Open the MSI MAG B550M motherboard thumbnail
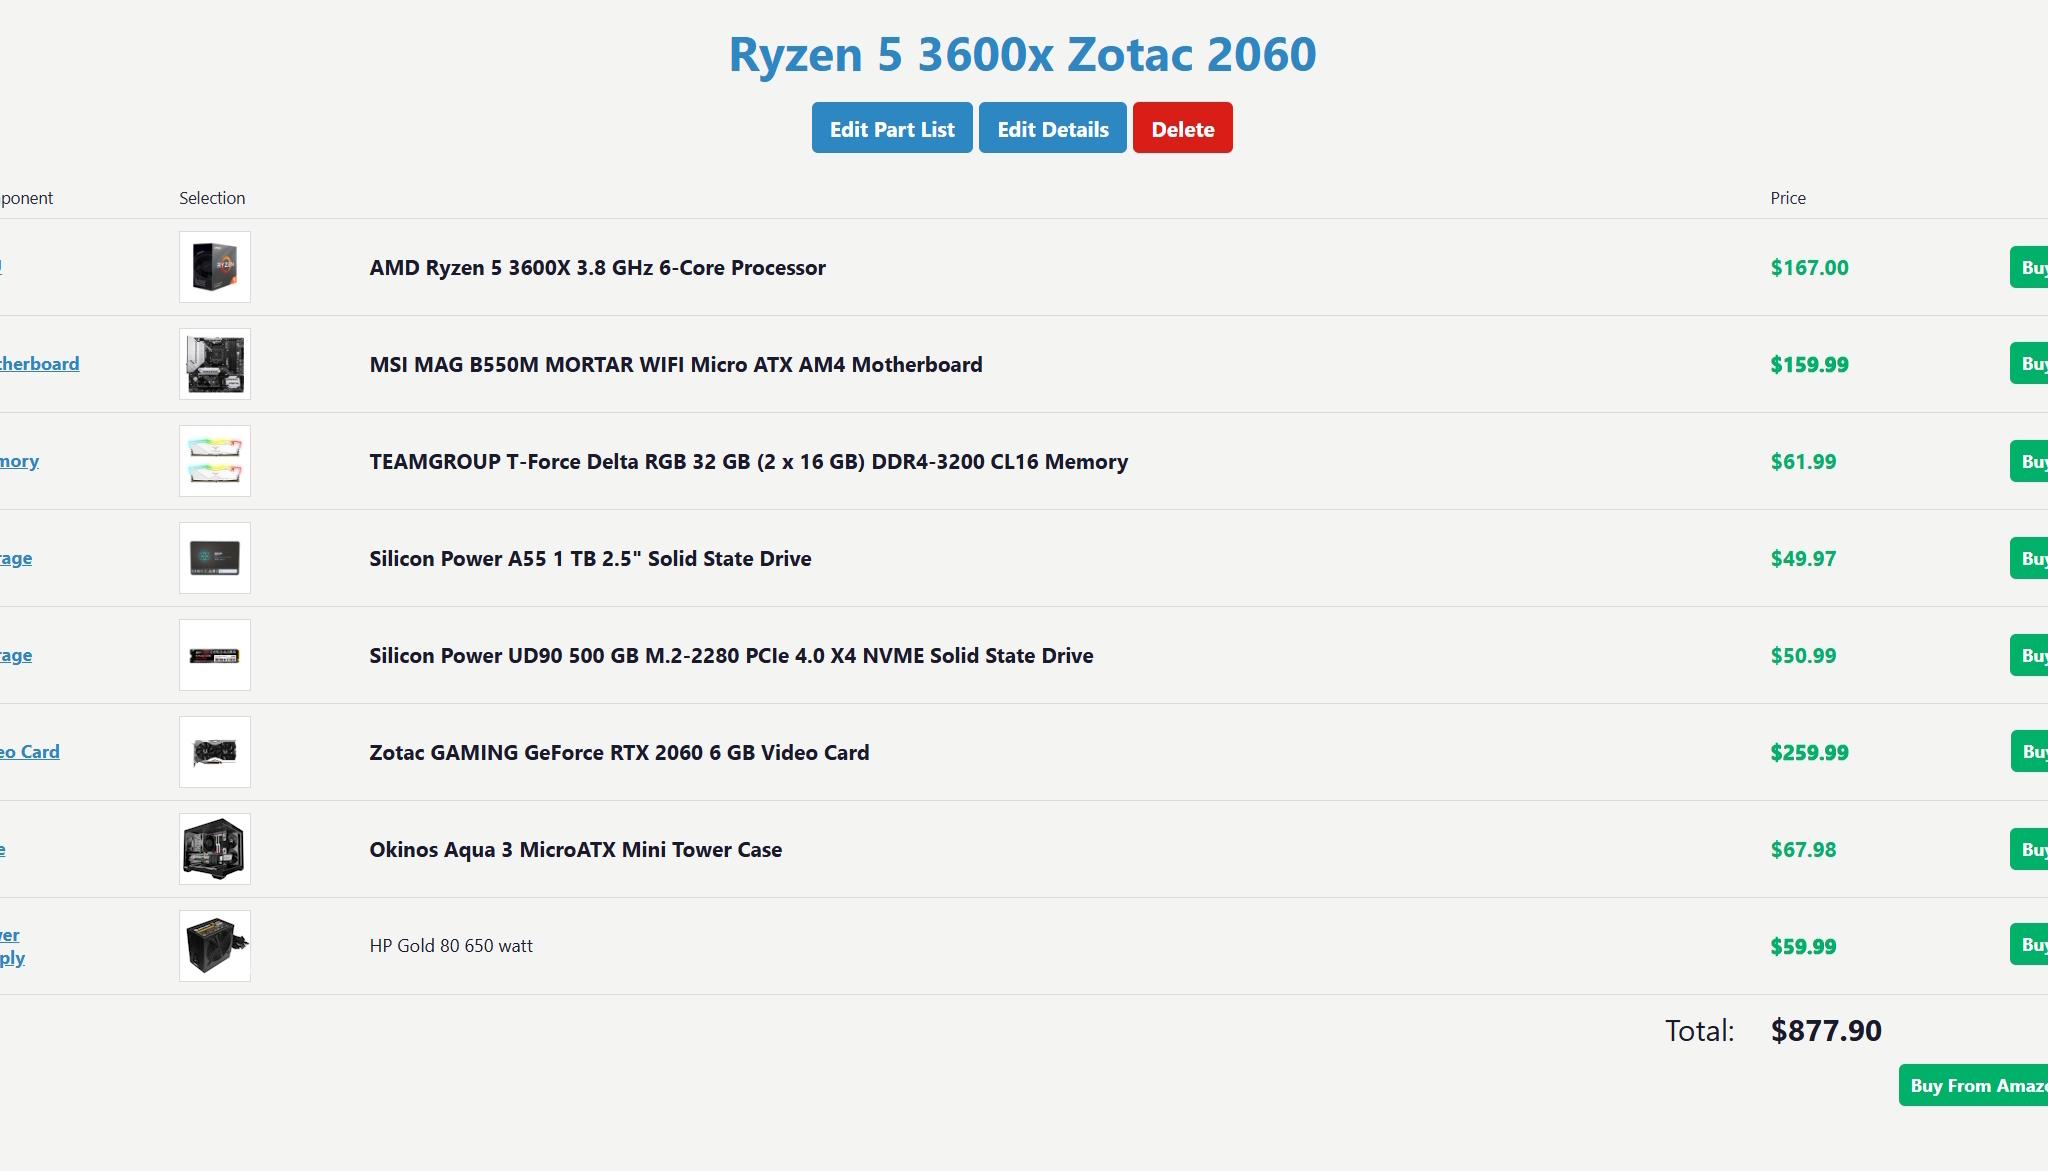Screen dimensions: 2048x1171 tap(215, 364)
